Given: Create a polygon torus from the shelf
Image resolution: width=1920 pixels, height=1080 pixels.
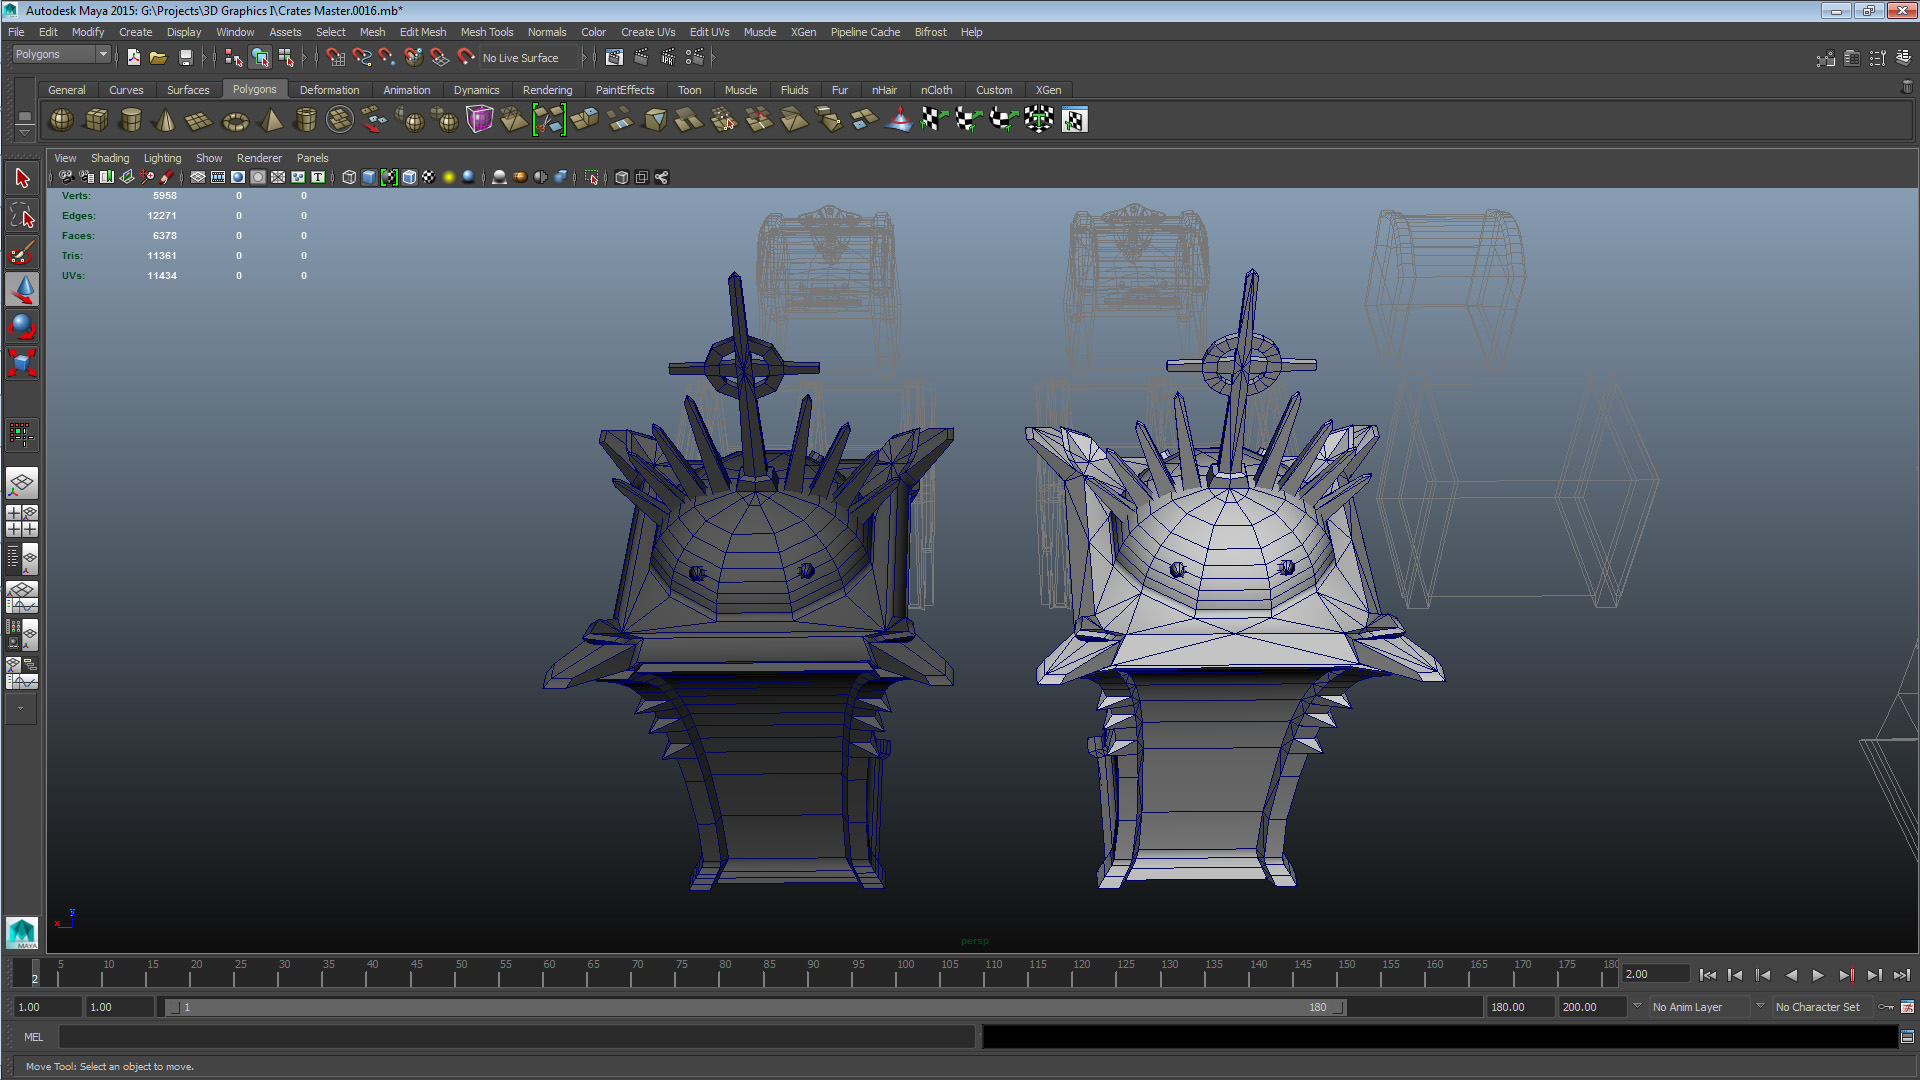Looking at the screenshot, I should [235, 121].
